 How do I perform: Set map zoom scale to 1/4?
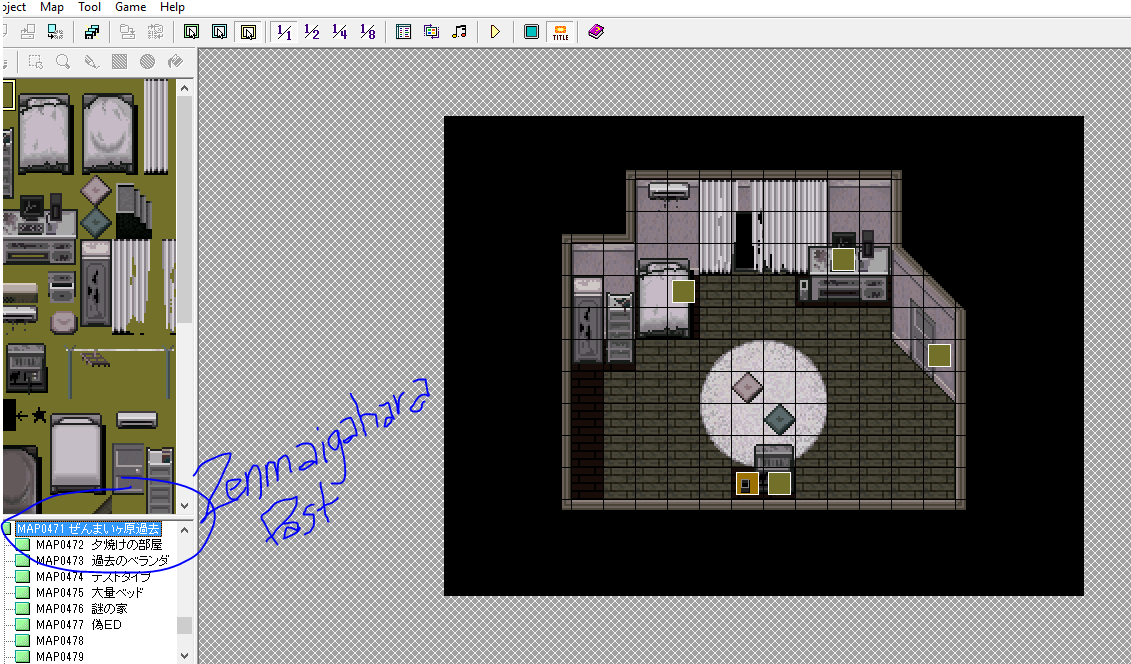point(340,32)
